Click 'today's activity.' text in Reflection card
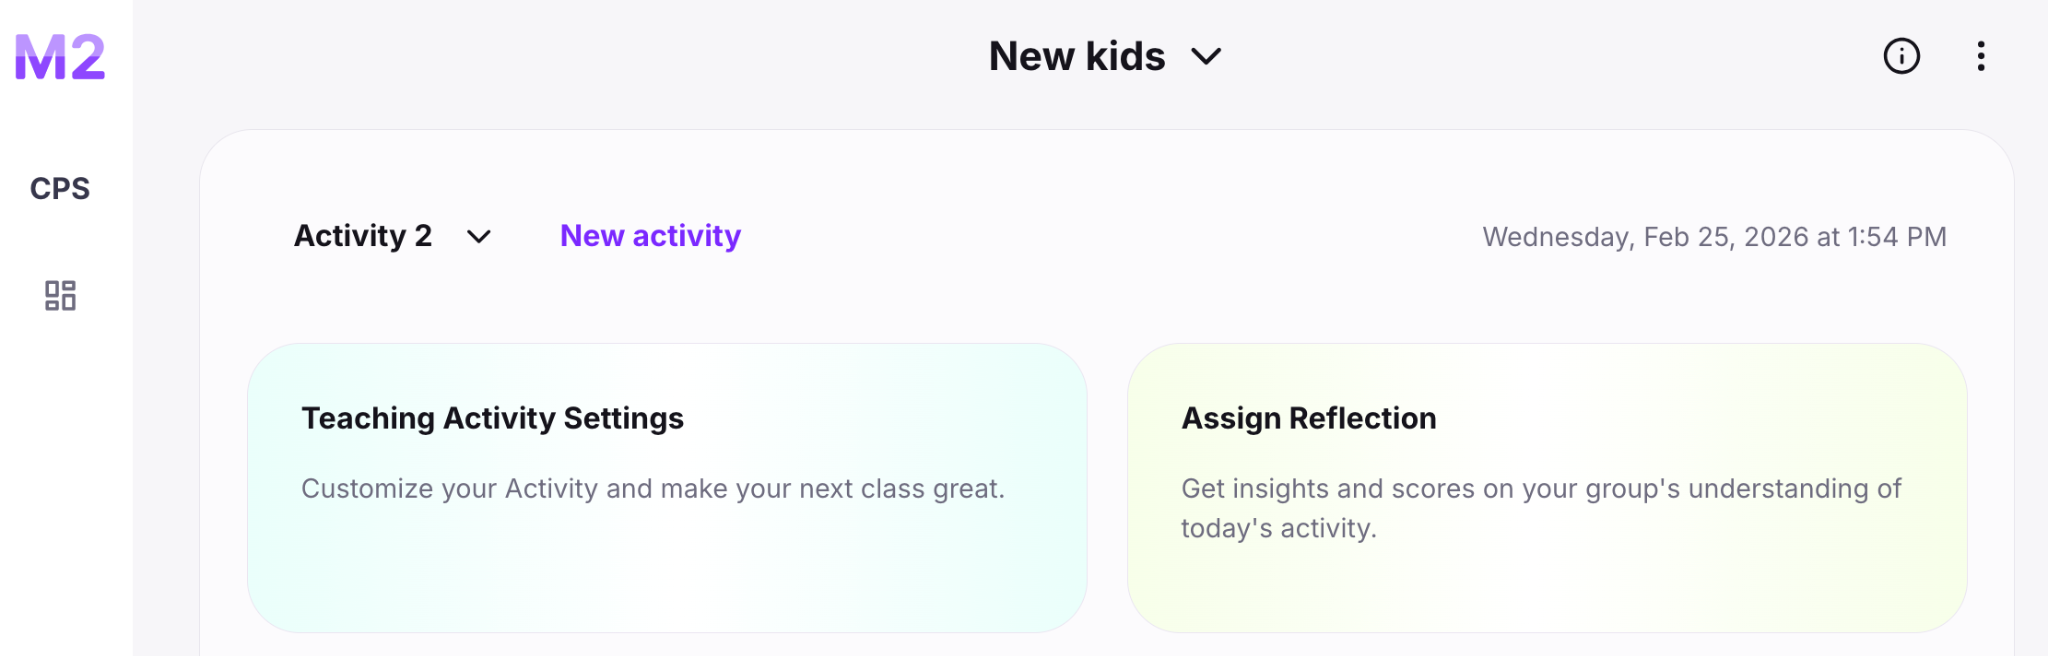 click(1278, 528)
